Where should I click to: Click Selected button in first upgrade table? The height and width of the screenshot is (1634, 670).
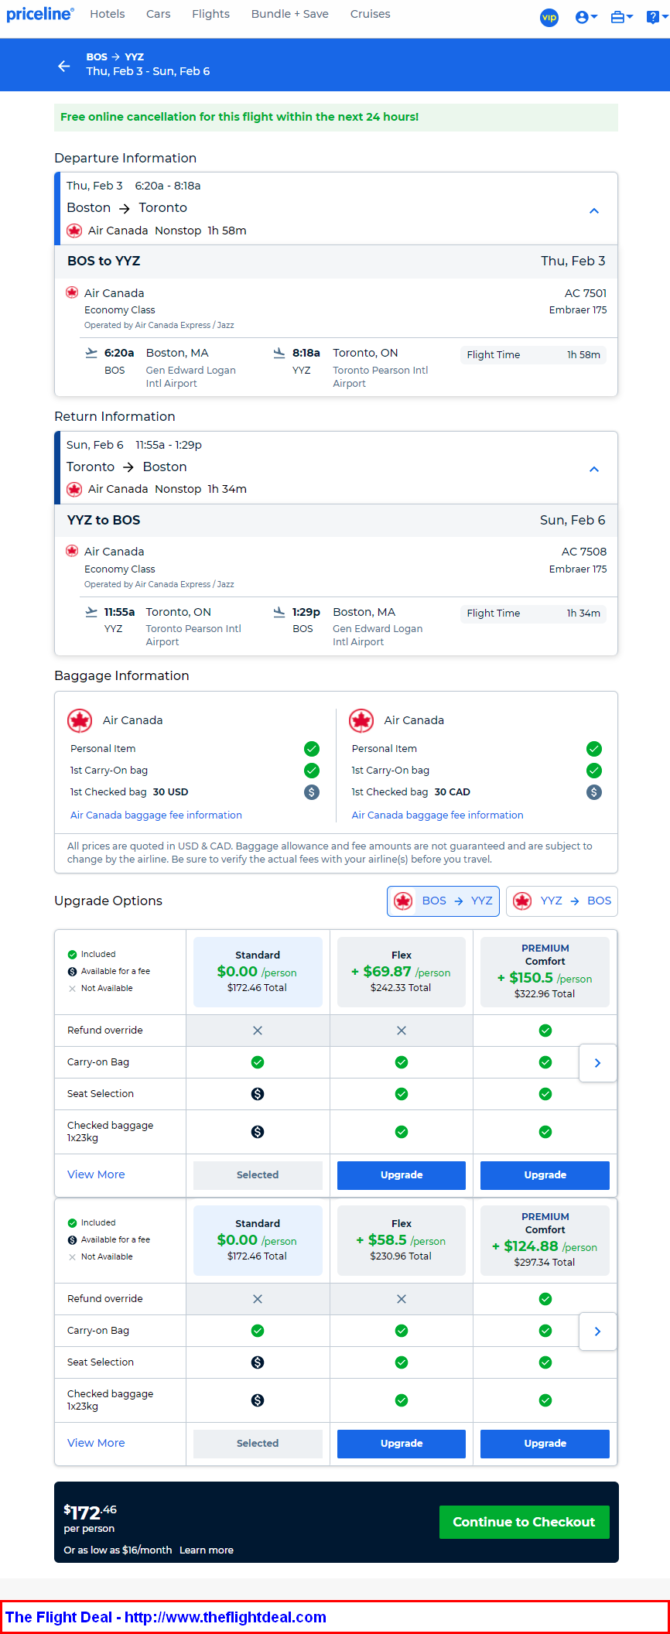[x=258, y=1175]
